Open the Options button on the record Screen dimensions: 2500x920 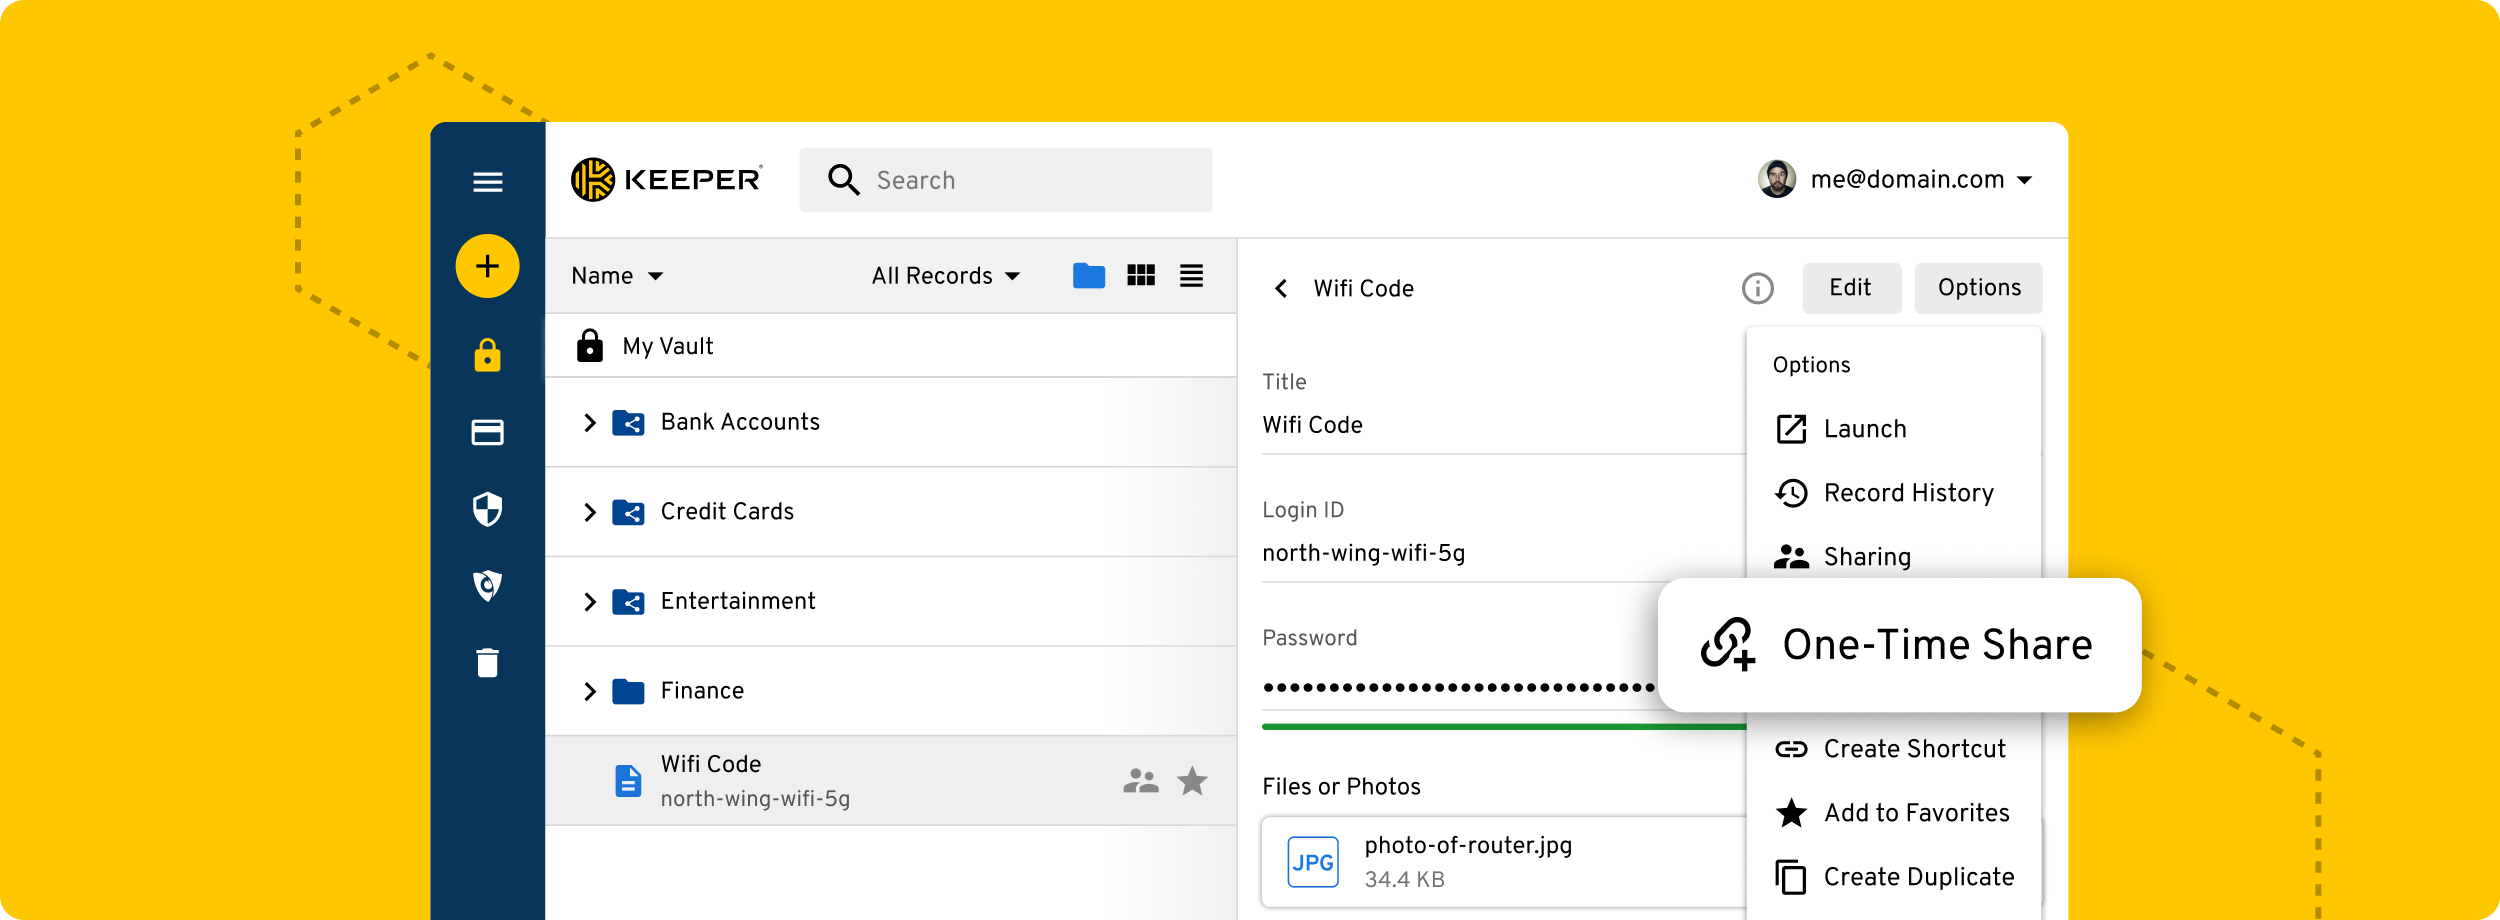1978,288
